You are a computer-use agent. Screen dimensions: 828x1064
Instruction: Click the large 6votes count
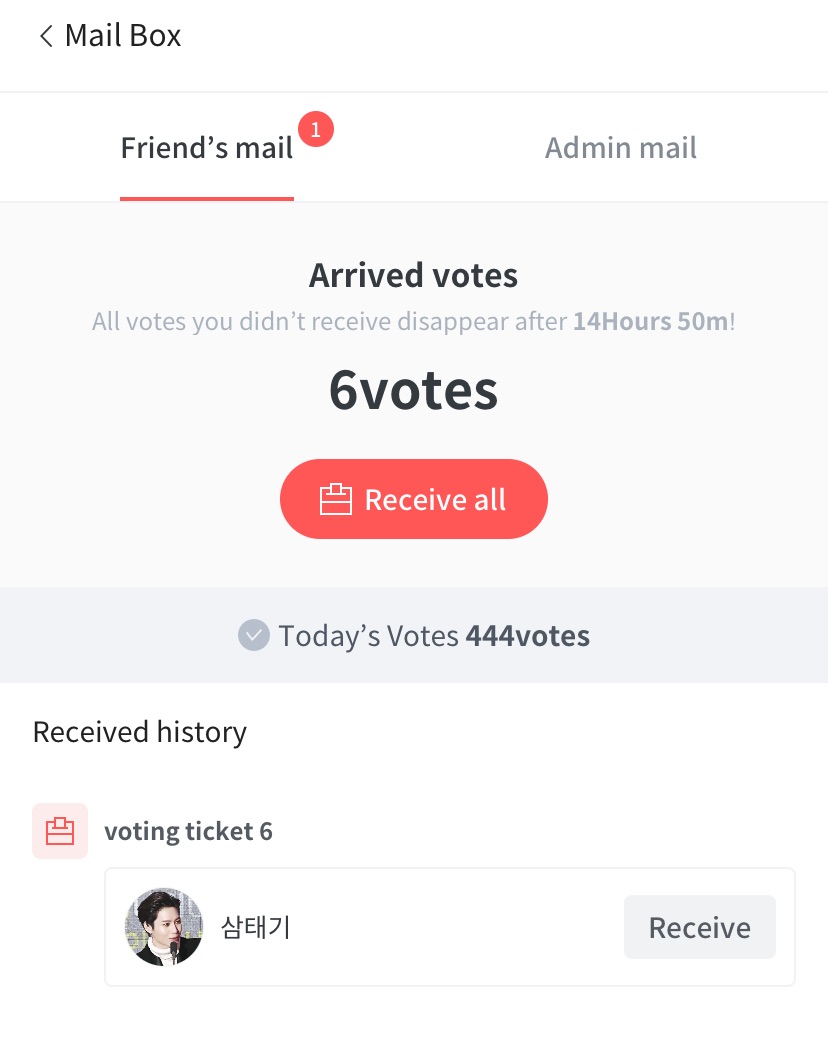[x=413, y=390]
